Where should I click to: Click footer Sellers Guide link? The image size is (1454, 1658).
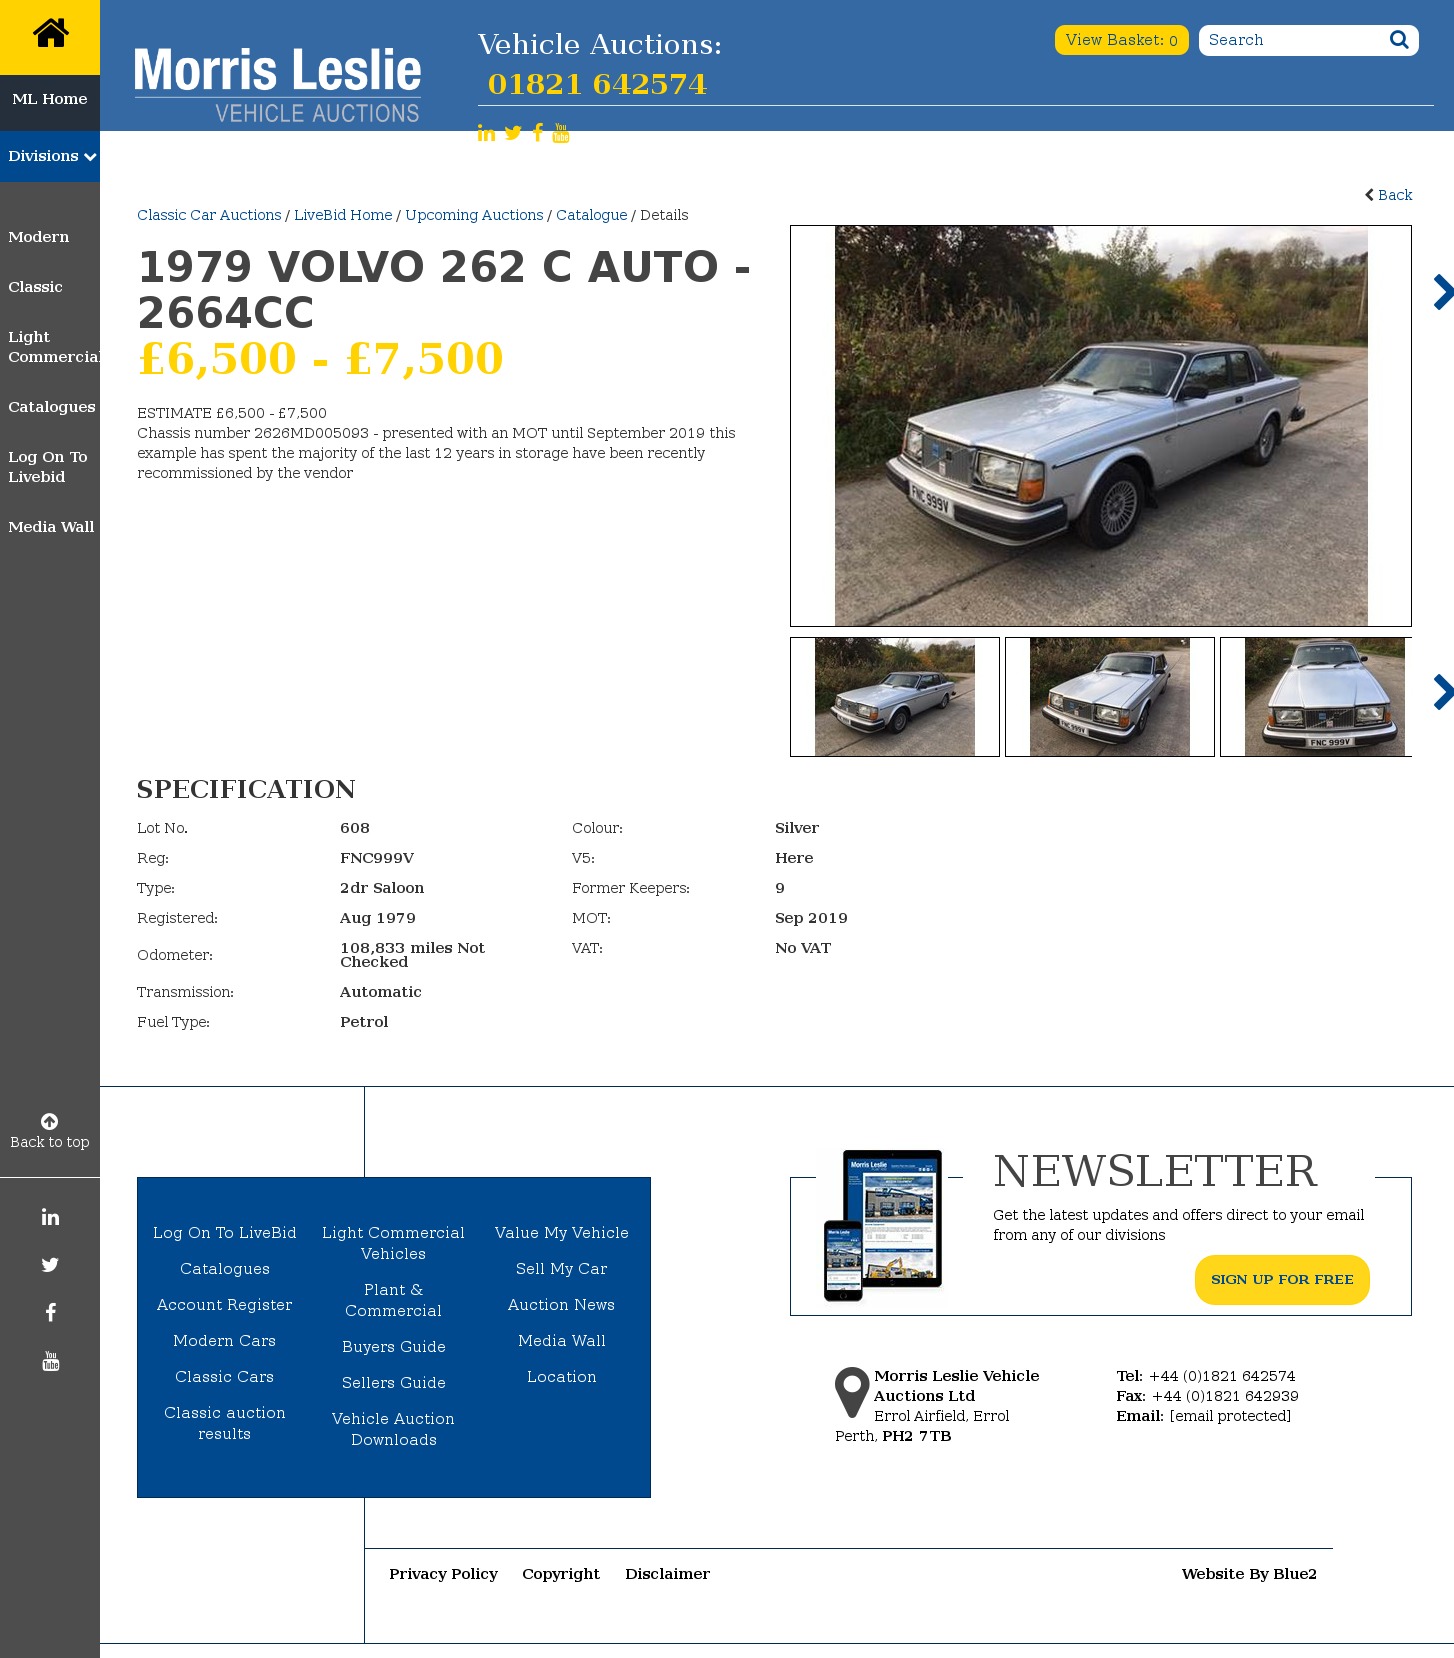[394, 1383]
